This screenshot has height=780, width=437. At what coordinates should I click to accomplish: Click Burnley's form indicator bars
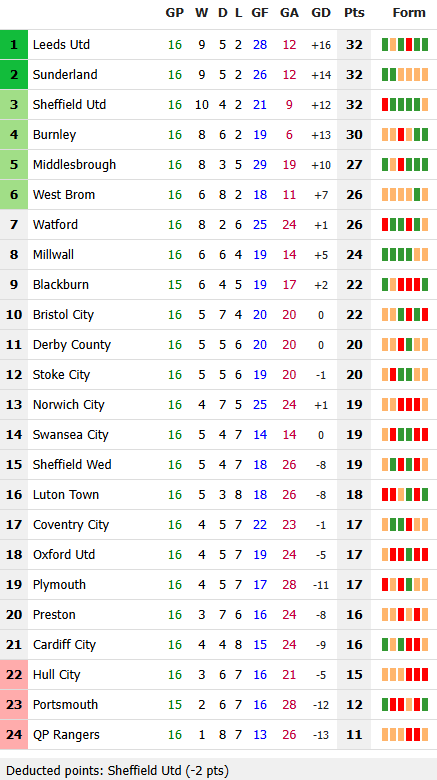coord(405,135)
